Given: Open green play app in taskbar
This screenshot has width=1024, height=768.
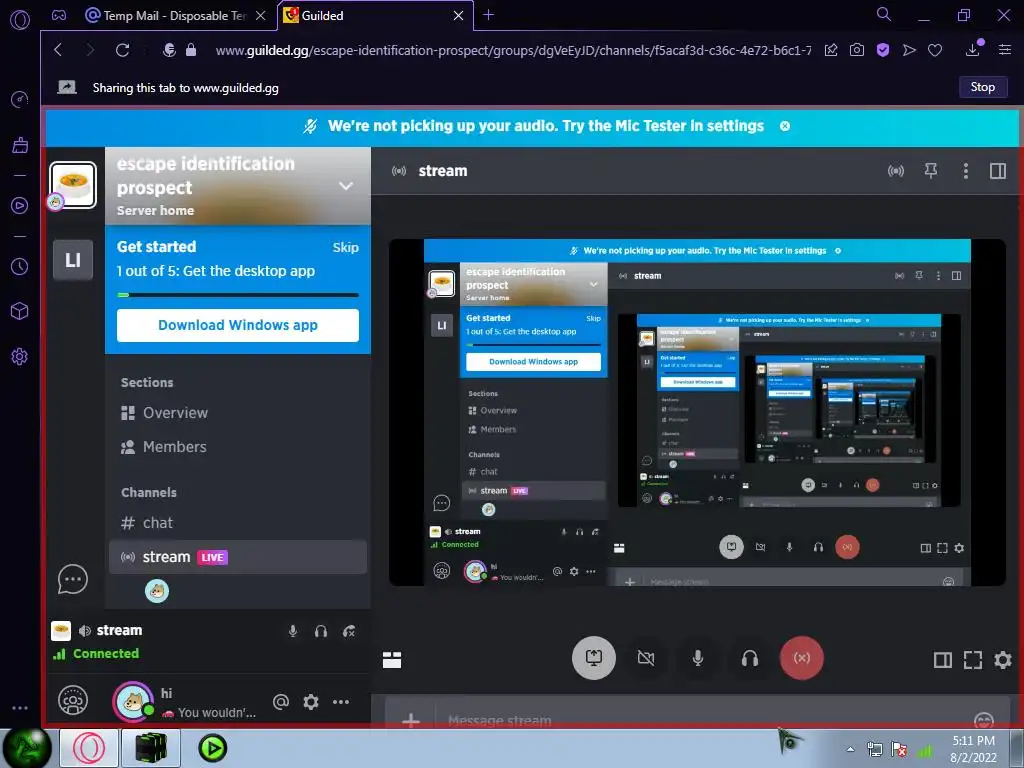Looking at the screenshot, I should point(212,748).
